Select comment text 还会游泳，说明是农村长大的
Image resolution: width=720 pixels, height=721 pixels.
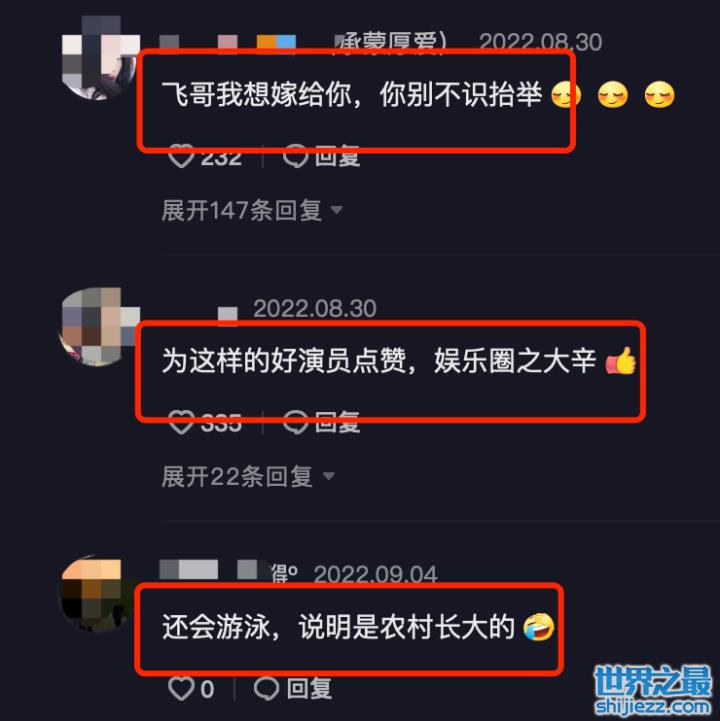[x=338, y=627]
